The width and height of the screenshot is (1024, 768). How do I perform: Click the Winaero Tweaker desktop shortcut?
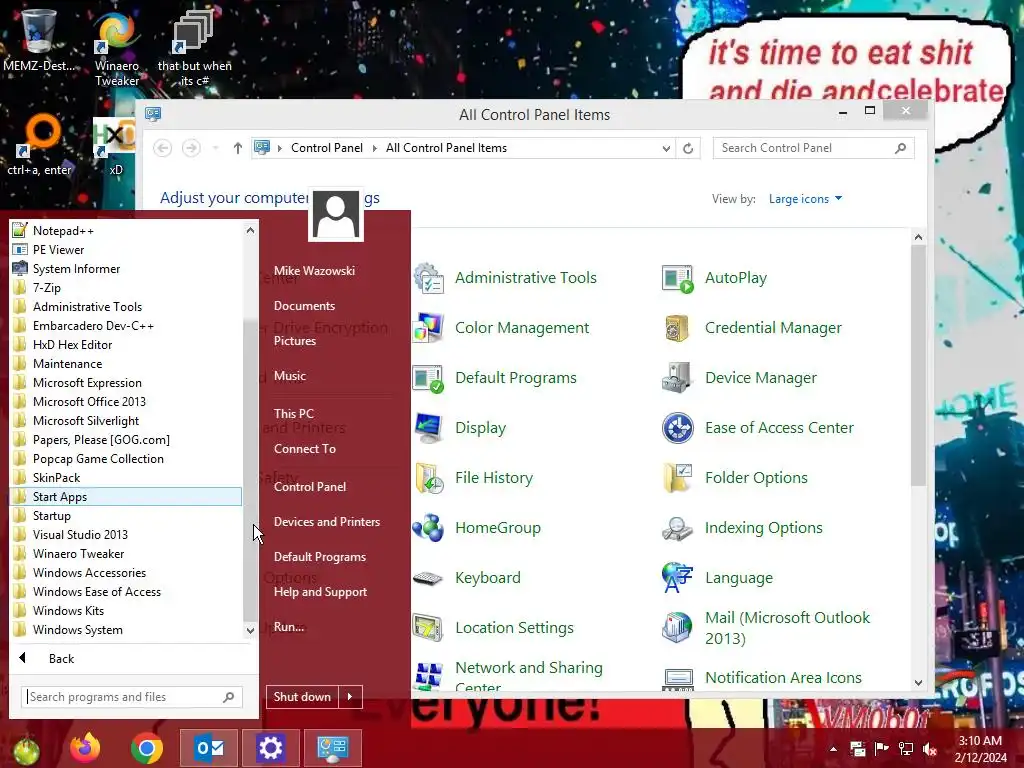click(117, 49)
